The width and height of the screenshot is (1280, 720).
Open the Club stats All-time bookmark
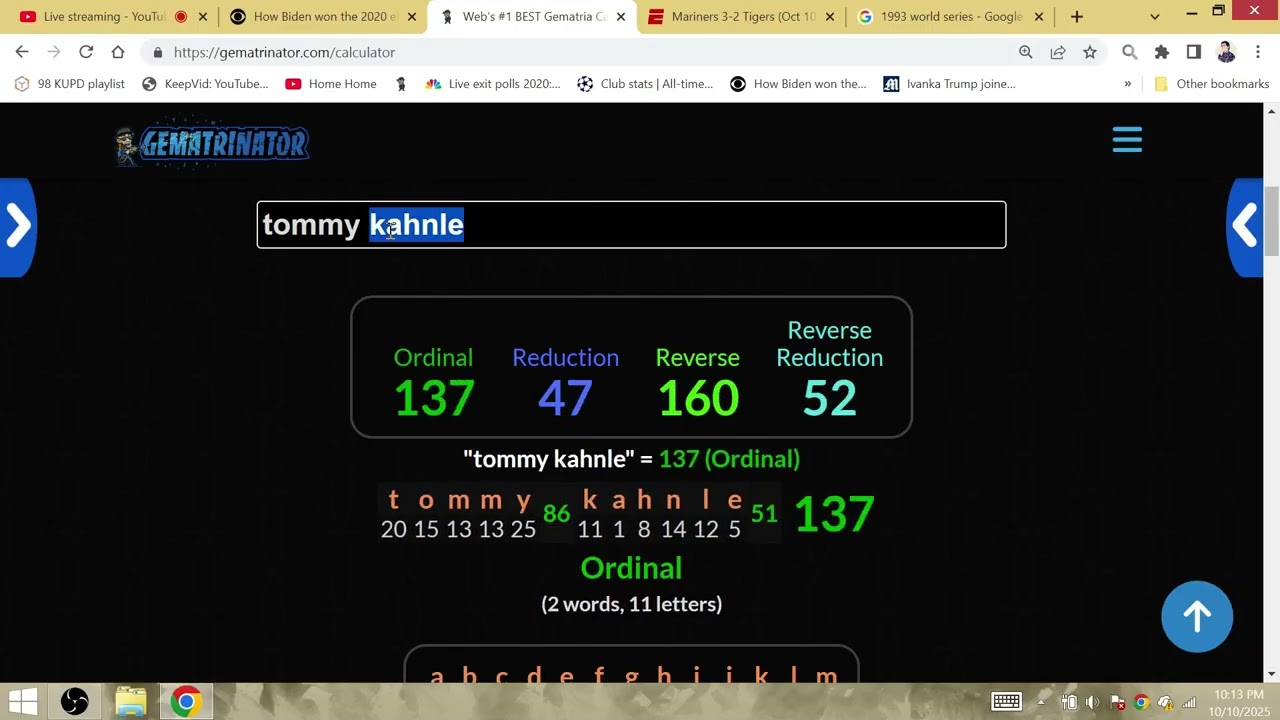coord(645,84)
